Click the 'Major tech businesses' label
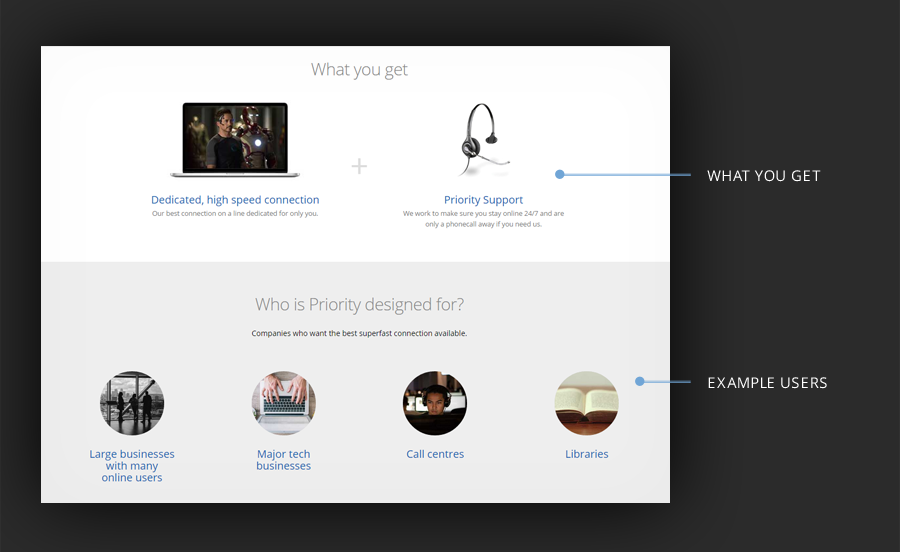This screenshot has height=552, width=900. point(283,460)
